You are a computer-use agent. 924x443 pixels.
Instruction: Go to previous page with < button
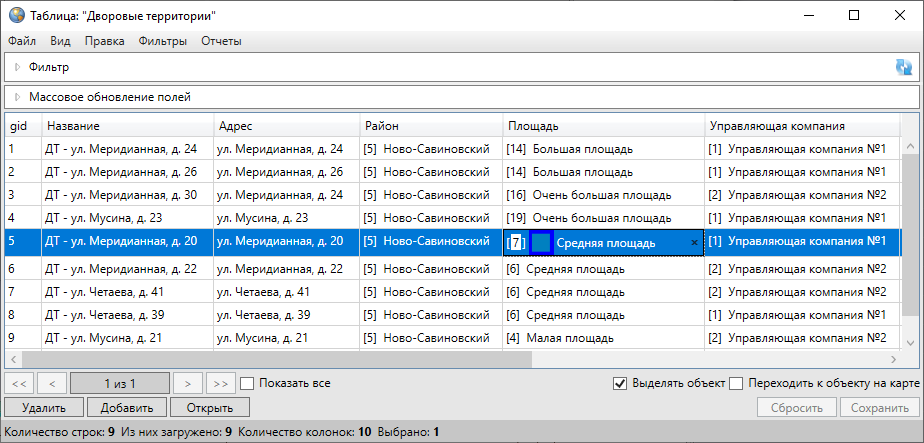[x=52, y=383]
